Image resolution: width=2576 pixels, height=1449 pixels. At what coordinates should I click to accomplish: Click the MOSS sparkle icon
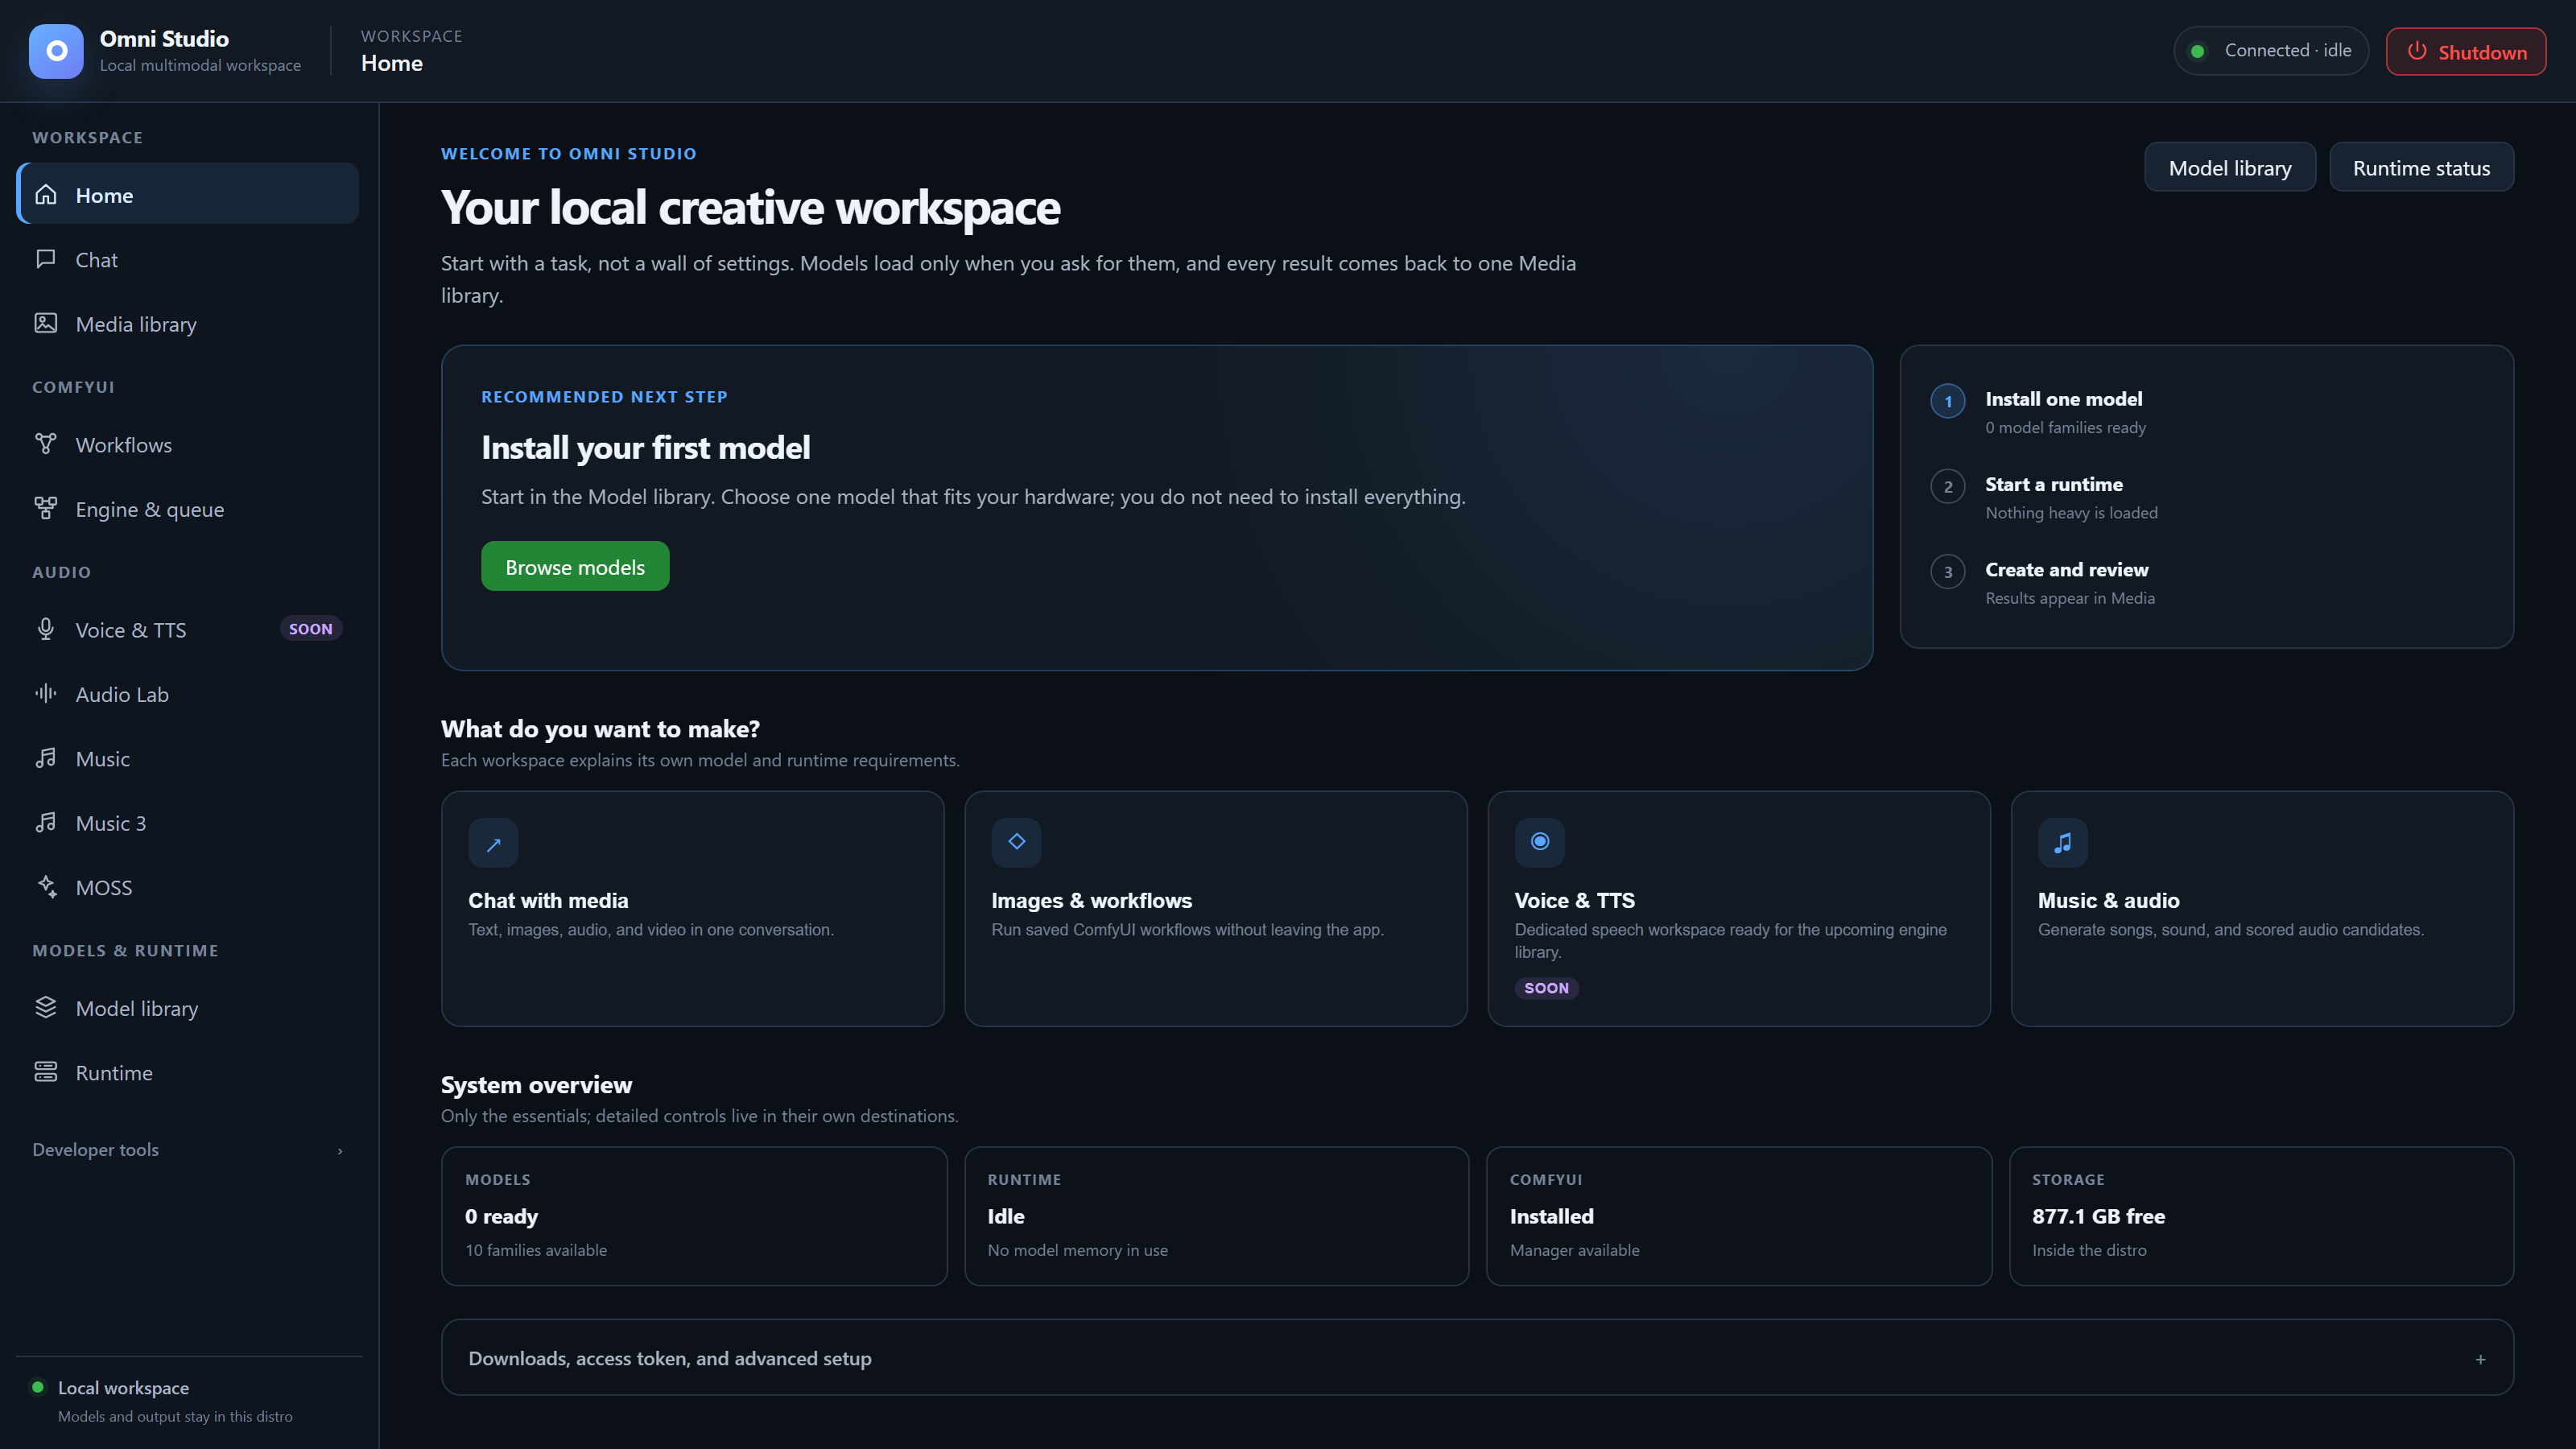coord(46,887)
